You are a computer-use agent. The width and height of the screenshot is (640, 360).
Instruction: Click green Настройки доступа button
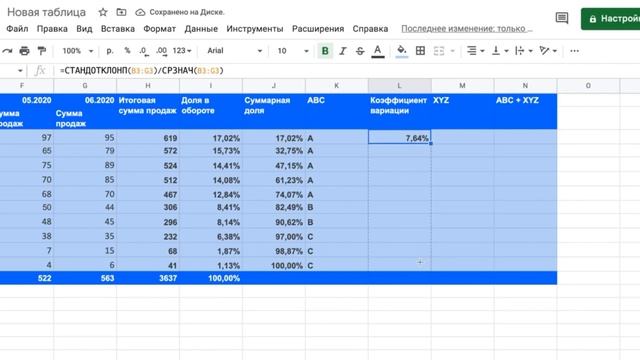(611, 19)
